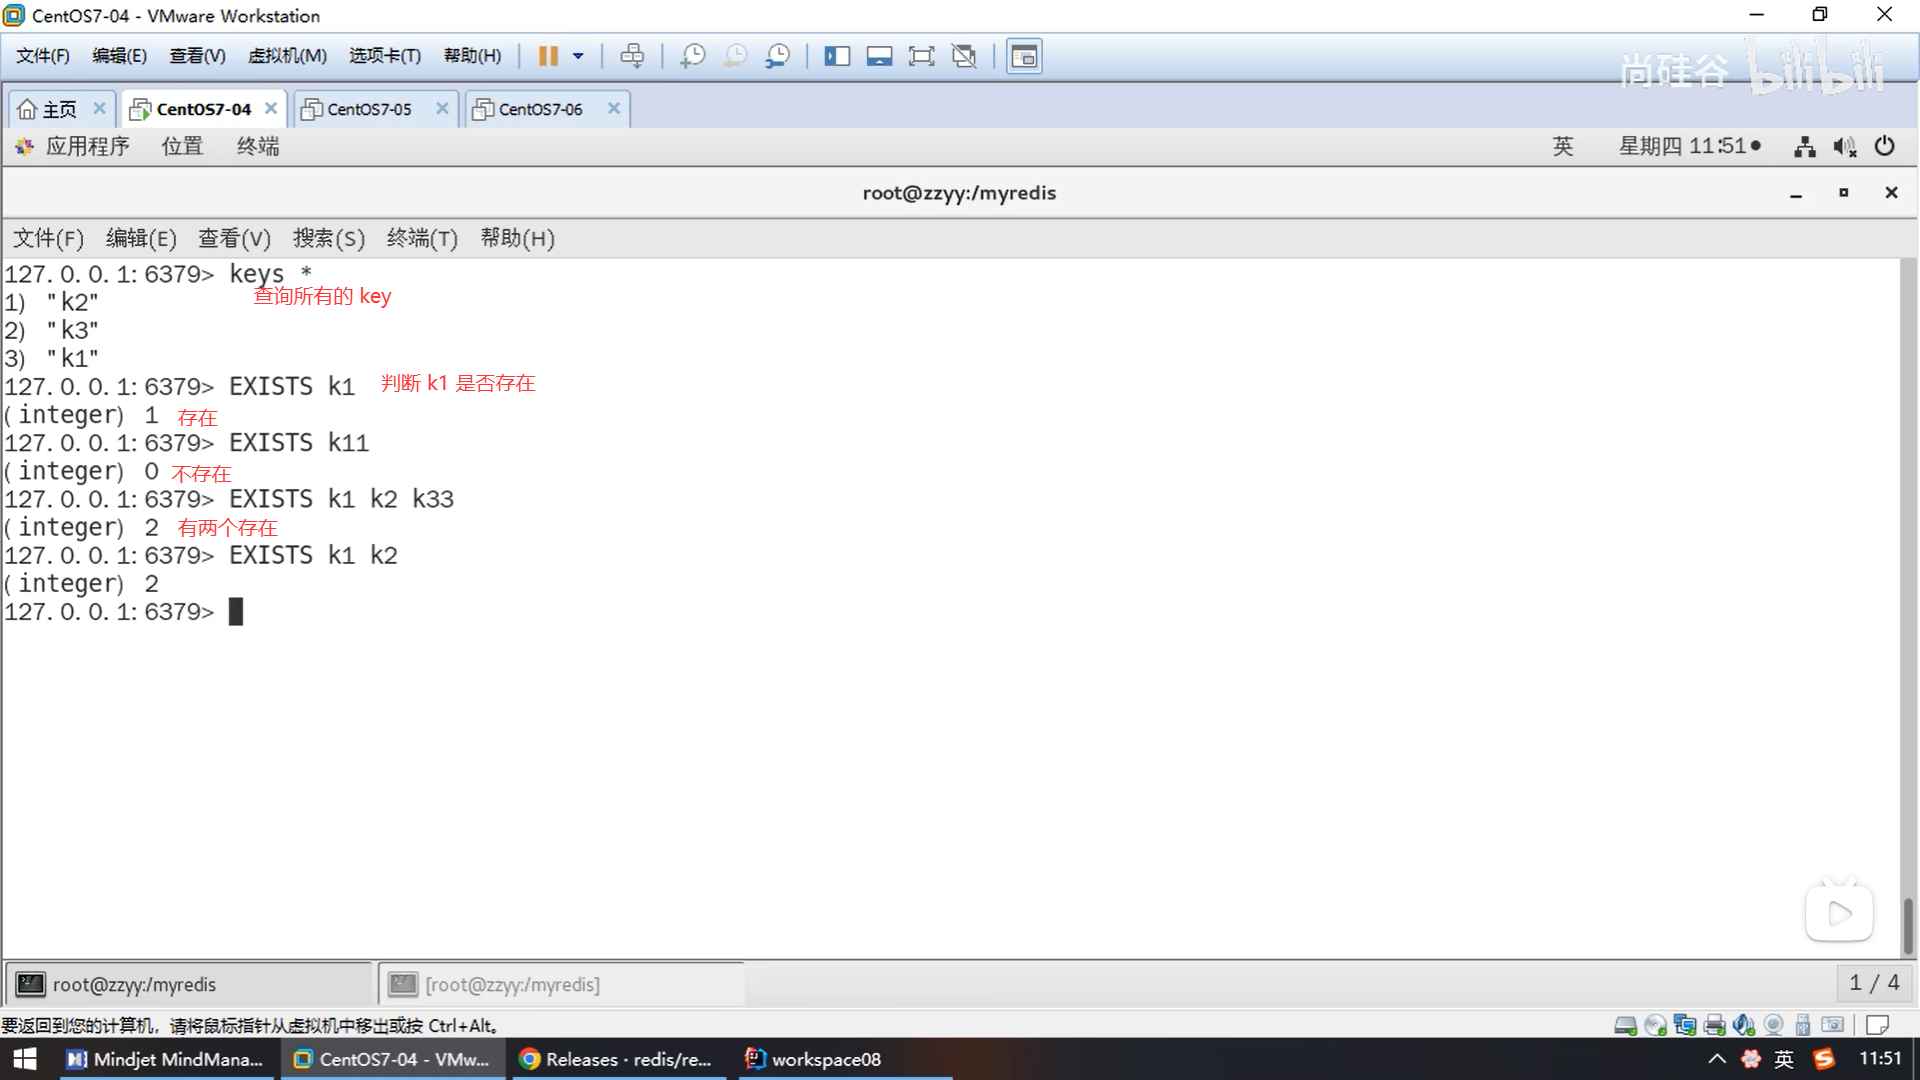
Task: Take a snapshot of the VM
Action: pyautogui.click(x=692, y=56)
